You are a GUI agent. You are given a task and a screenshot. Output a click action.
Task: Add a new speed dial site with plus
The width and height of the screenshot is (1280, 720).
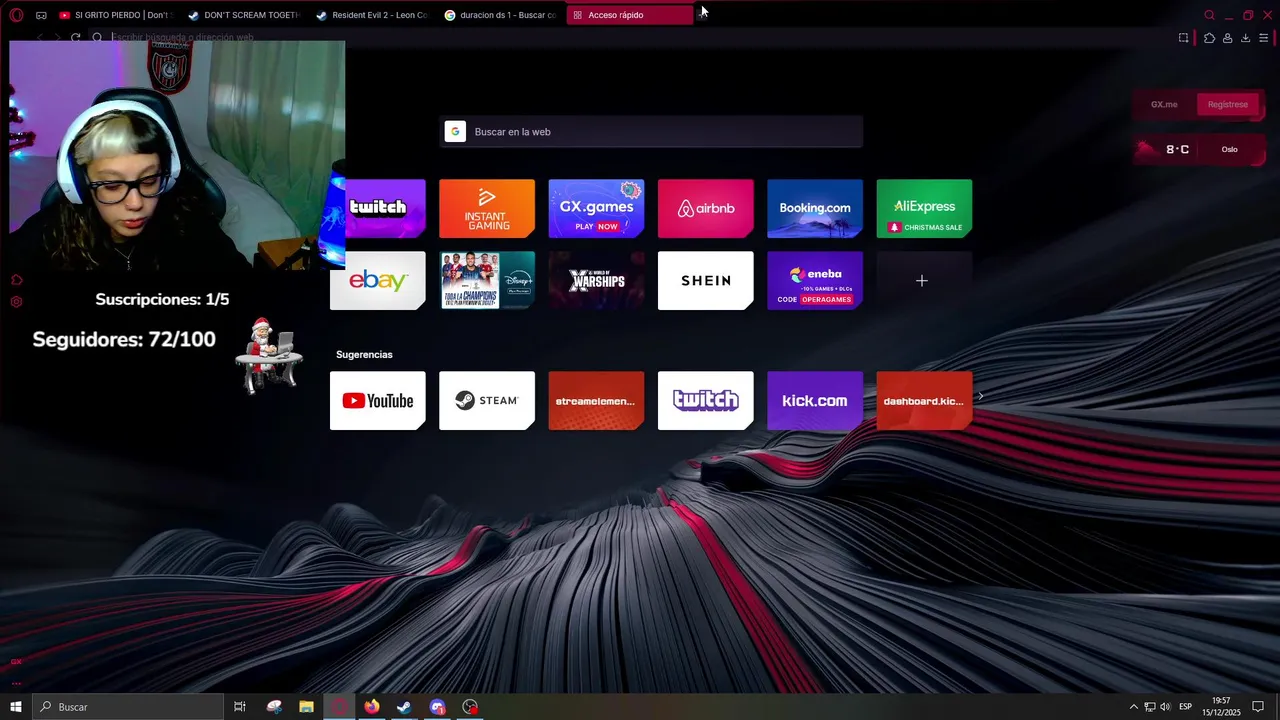(924, 280)
